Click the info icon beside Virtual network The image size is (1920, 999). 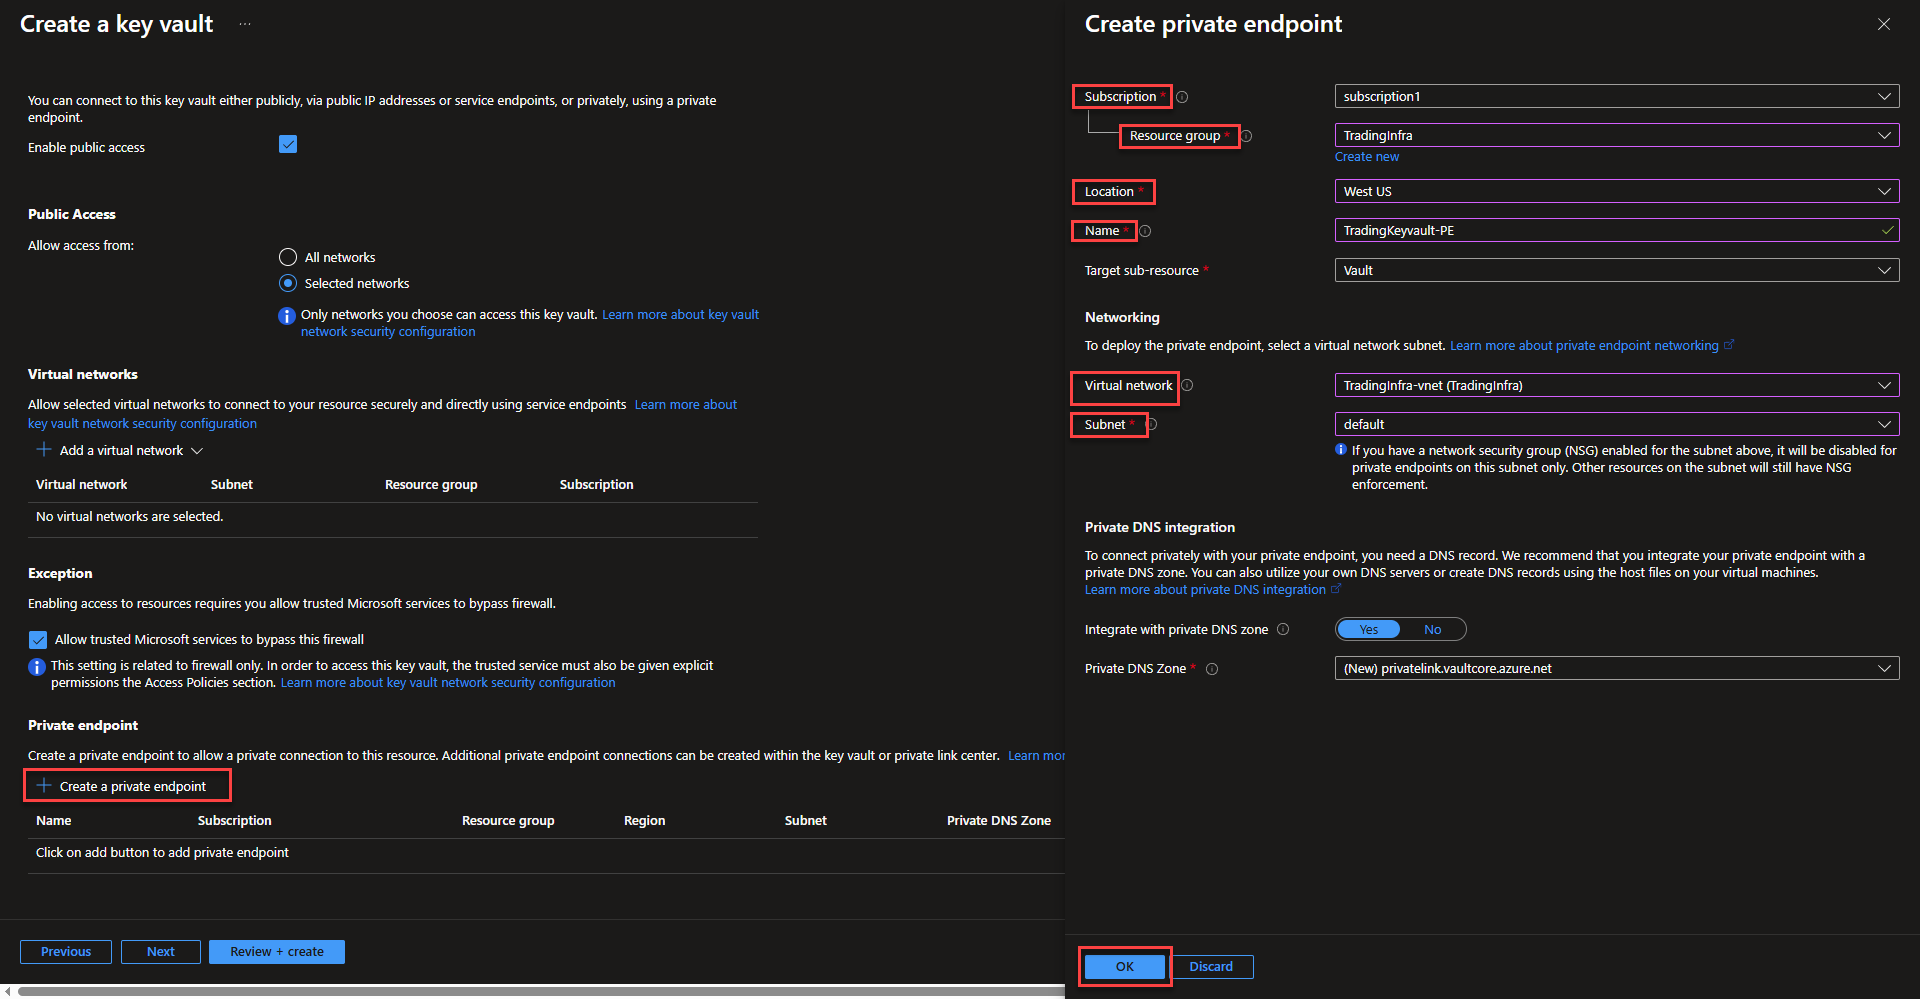(1187, 385)
